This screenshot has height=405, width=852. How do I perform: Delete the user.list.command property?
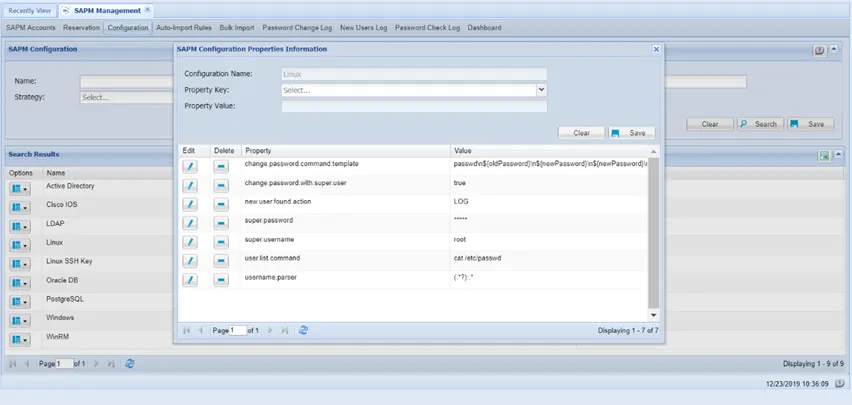pos(221,261)
